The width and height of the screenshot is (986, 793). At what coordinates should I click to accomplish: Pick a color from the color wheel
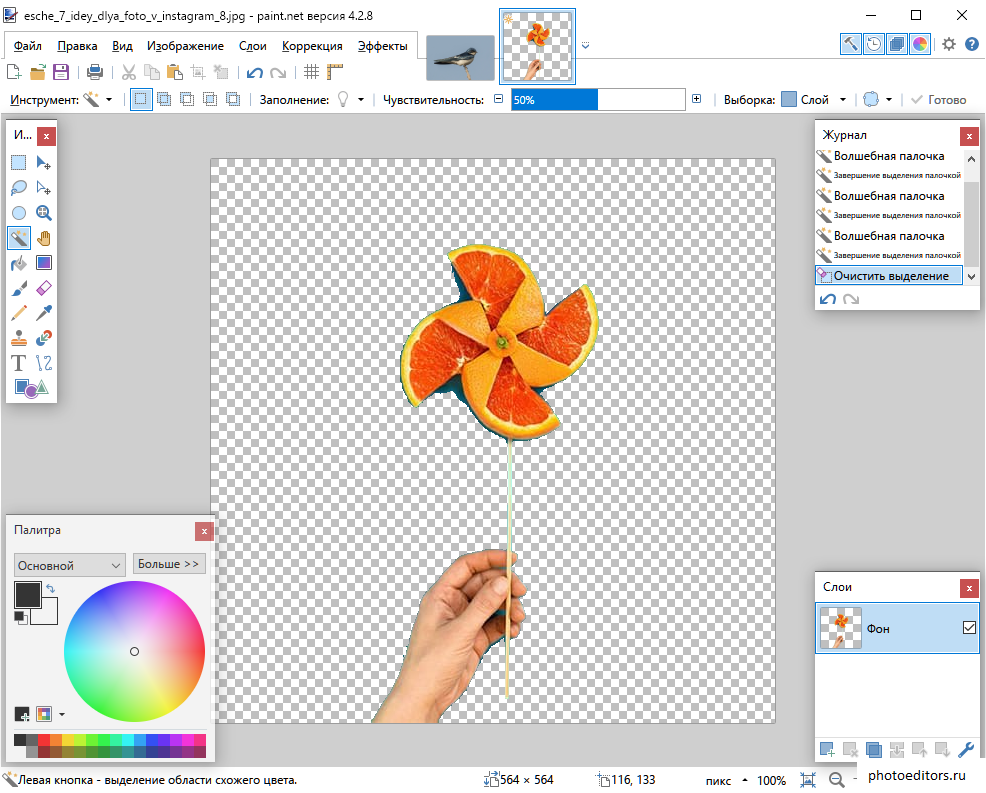click(x=134, y=652)
